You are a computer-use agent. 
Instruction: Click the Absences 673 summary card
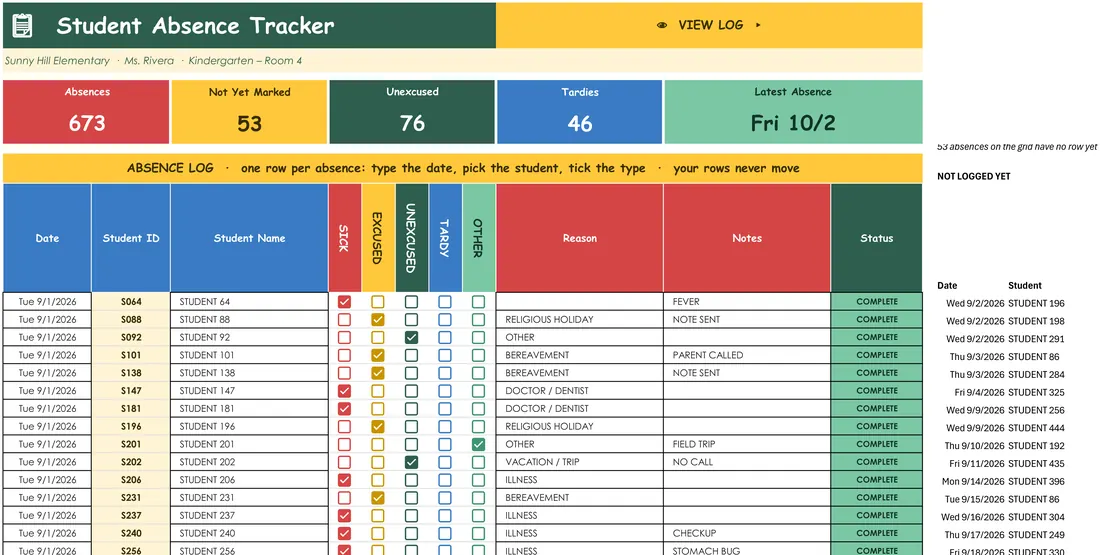pyautogui.click(x=86, y=112)
